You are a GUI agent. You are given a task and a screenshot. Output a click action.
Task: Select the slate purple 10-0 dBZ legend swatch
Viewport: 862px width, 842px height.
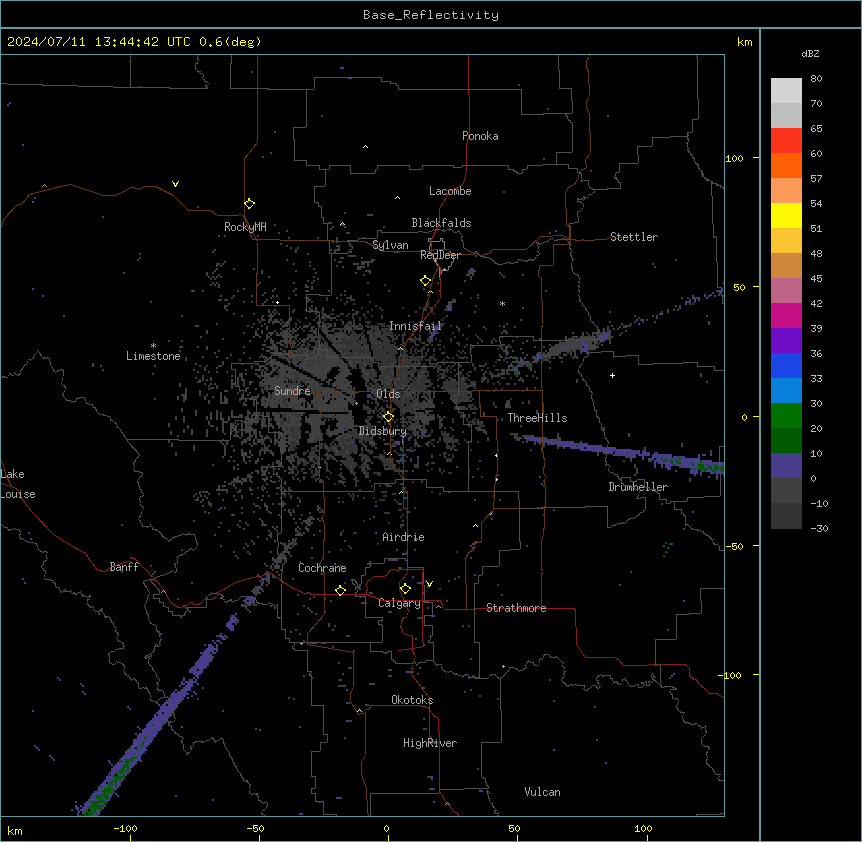coord(786,466)
